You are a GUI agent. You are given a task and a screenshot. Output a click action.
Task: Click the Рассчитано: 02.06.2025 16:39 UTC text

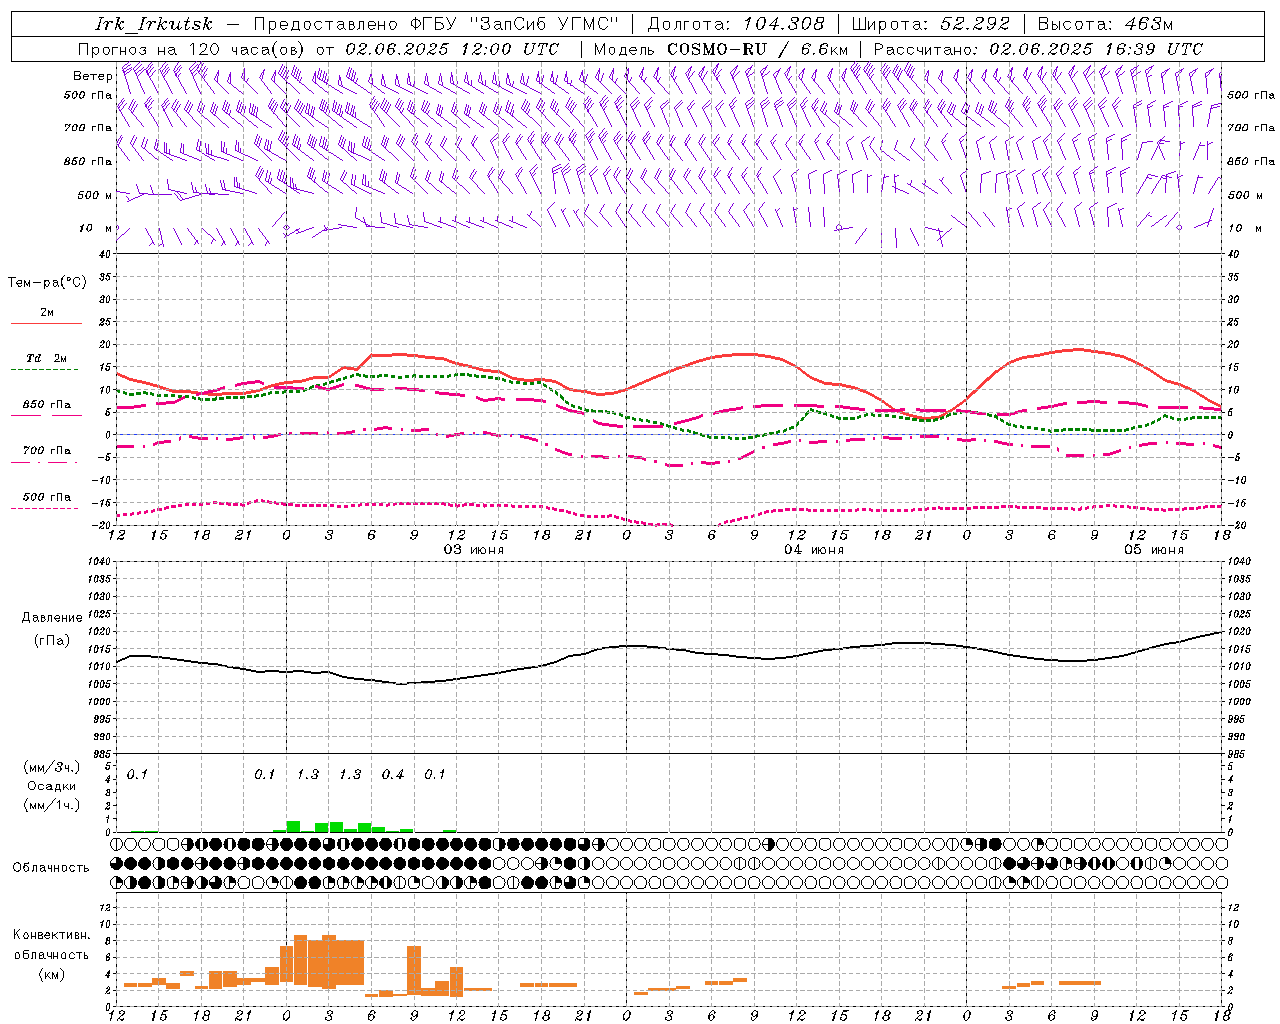click(x=1038, y=49)
